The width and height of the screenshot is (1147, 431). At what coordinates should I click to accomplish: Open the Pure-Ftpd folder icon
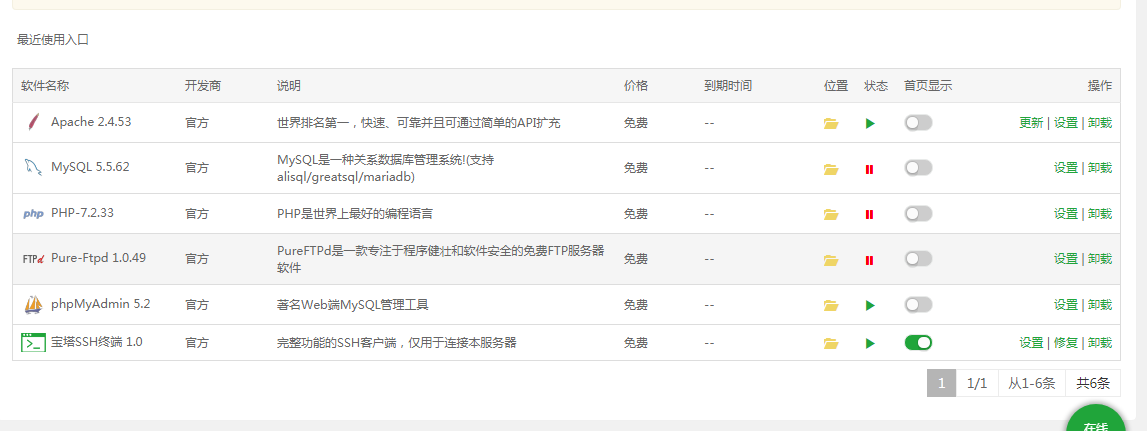coord(830,260)
